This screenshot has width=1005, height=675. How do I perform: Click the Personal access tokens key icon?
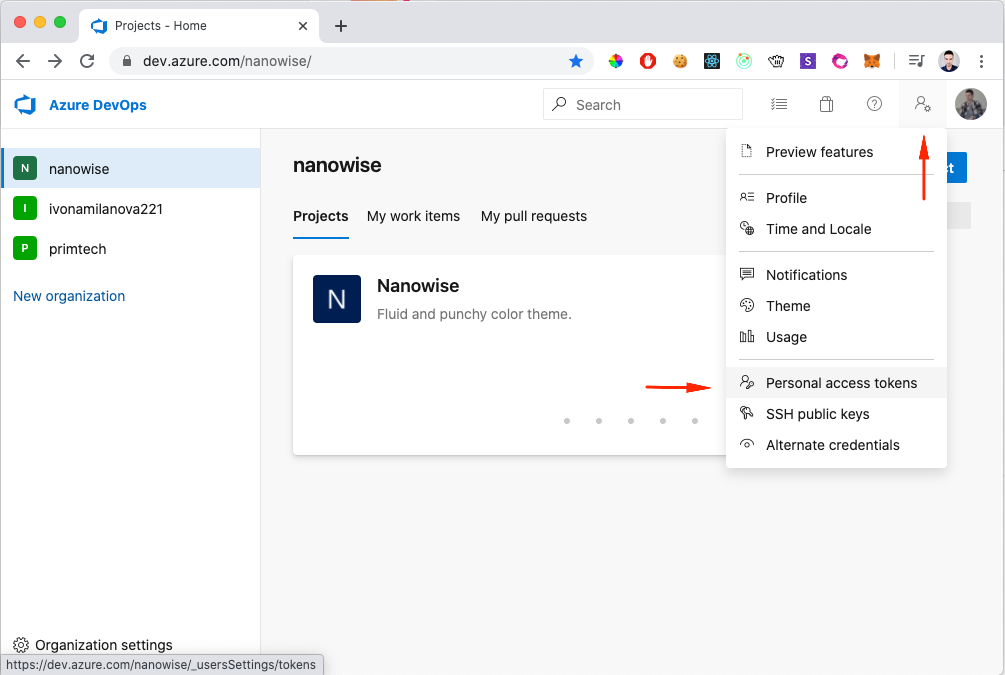pyautogui.click(x=747, y=382)
